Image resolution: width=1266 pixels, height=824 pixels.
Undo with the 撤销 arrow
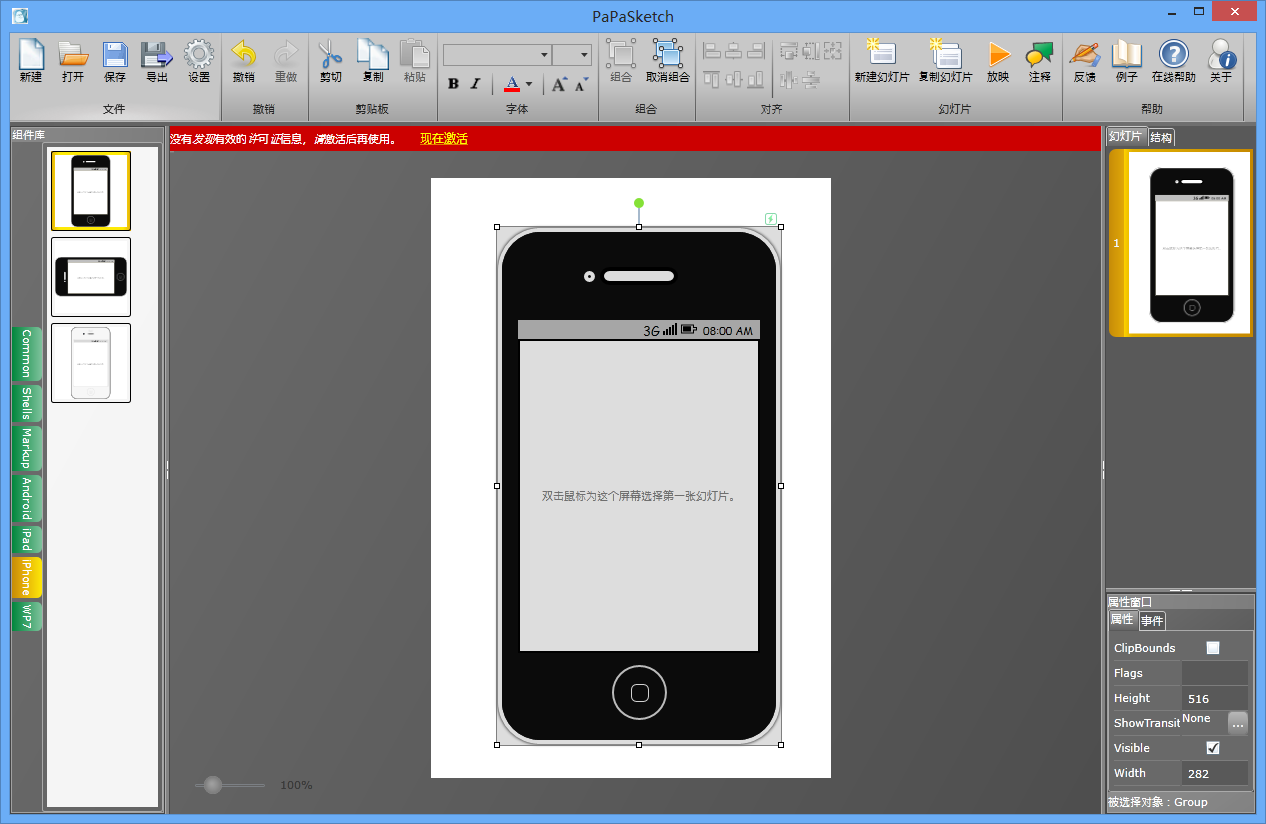[x=243, y=61]
